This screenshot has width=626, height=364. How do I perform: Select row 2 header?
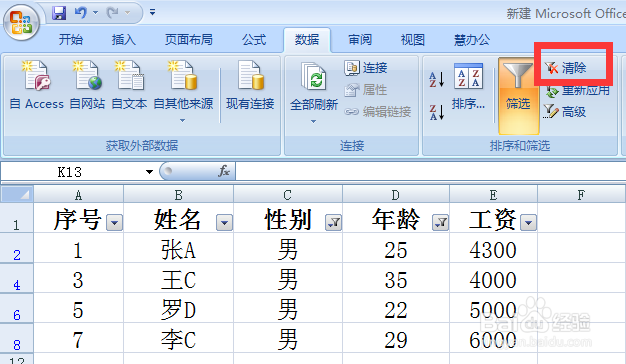tap(17, 248)
